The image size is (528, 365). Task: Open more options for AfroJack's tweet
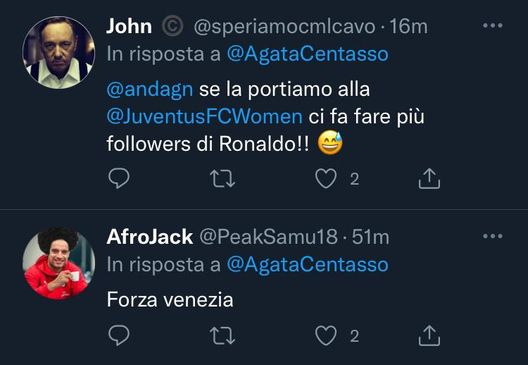point(493,236)
